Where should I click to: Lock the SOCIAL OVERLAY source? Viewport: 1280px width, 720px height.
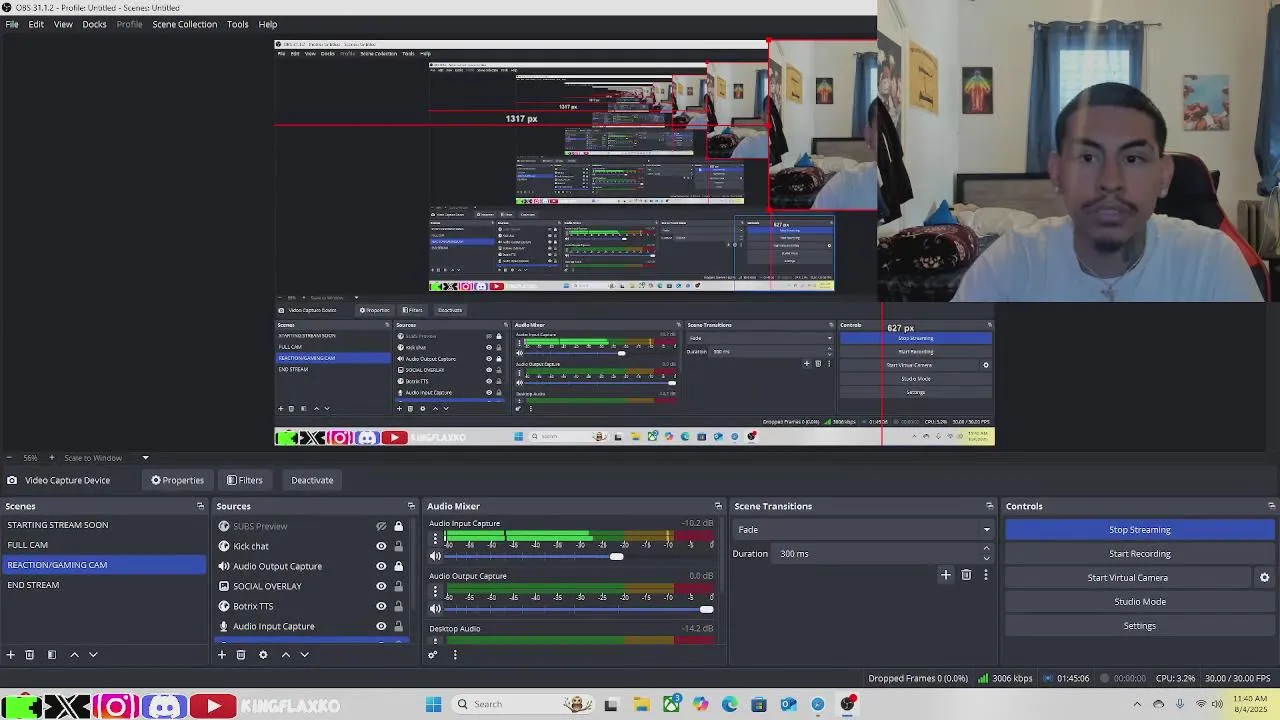(398, 586)
